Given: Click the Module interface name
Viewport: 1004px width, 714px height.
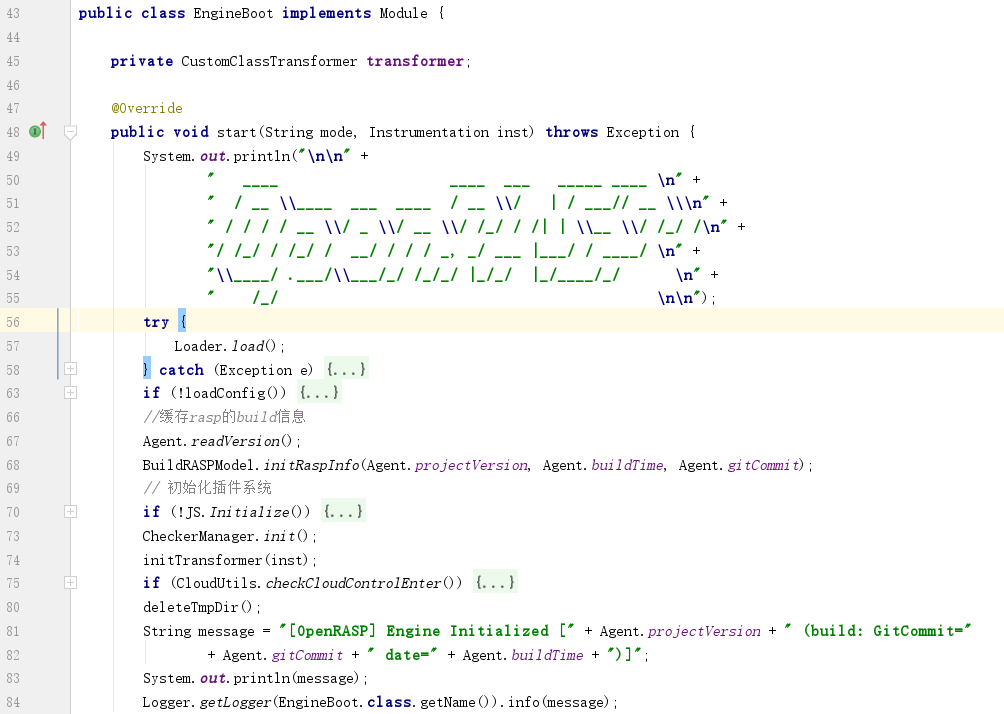Looking at the screenshot, I should click(x=403, y=13).
